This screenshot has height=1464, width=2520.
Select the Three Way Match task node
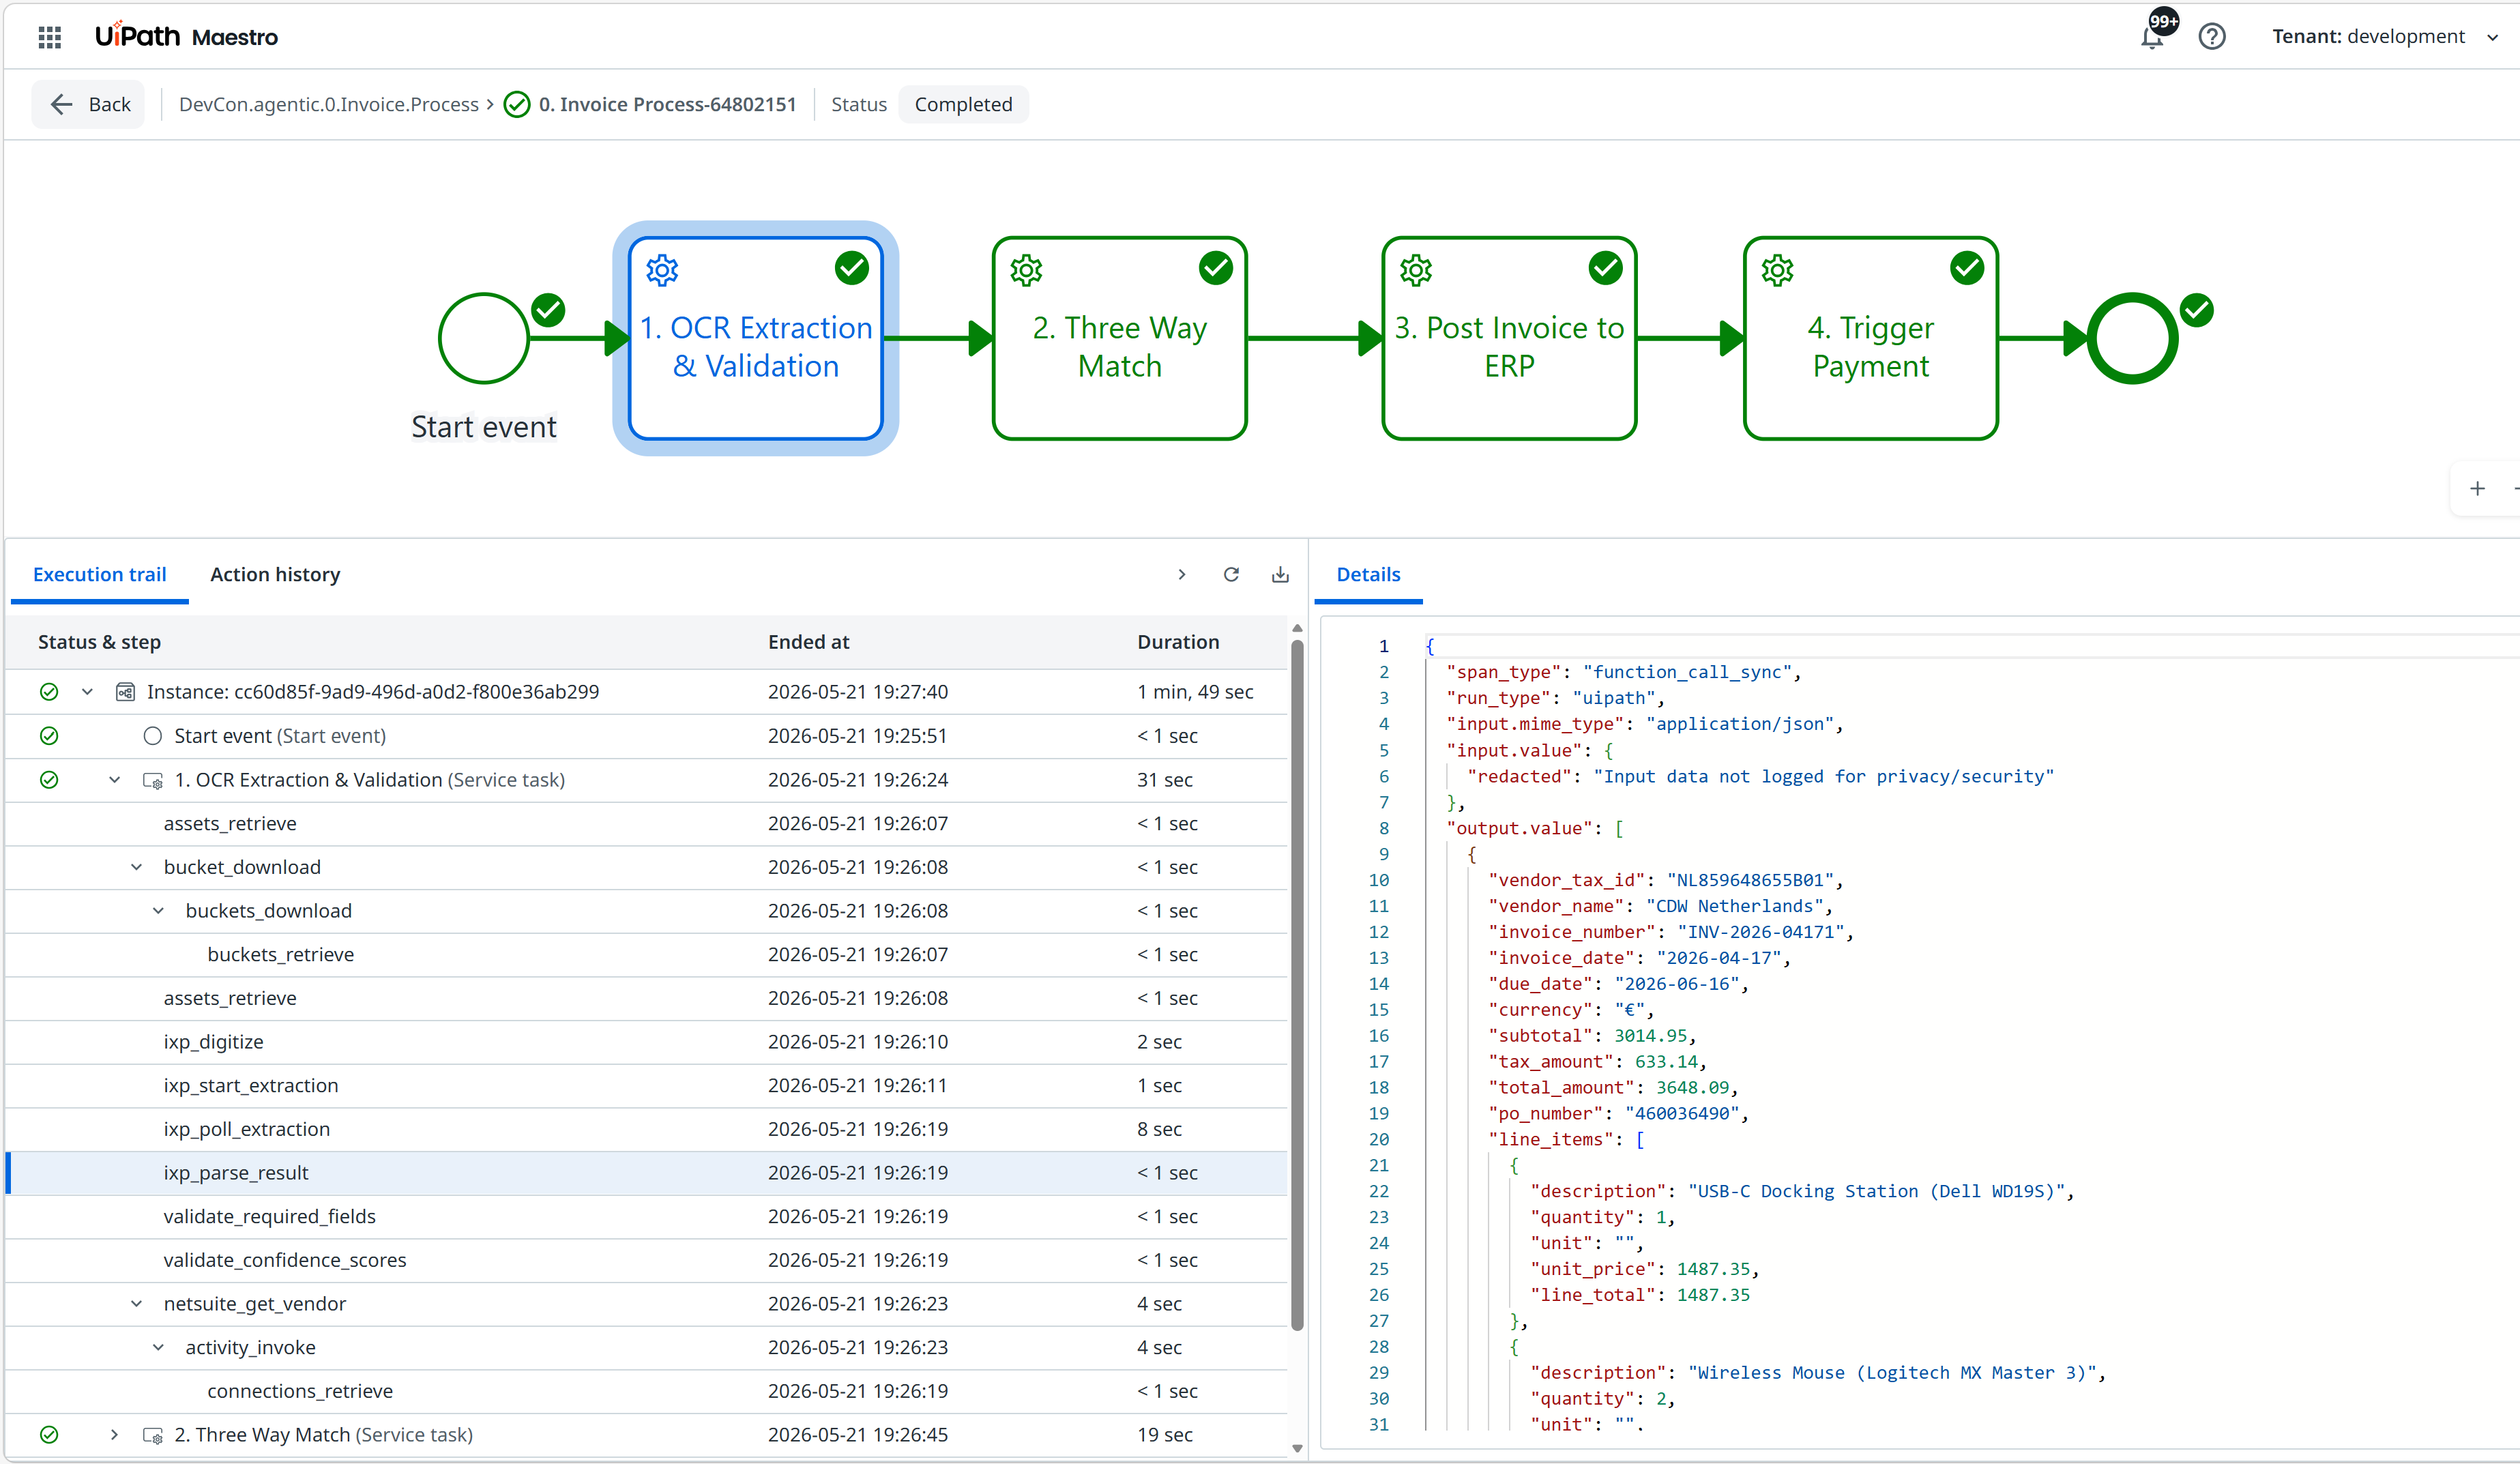point(1119,338)
